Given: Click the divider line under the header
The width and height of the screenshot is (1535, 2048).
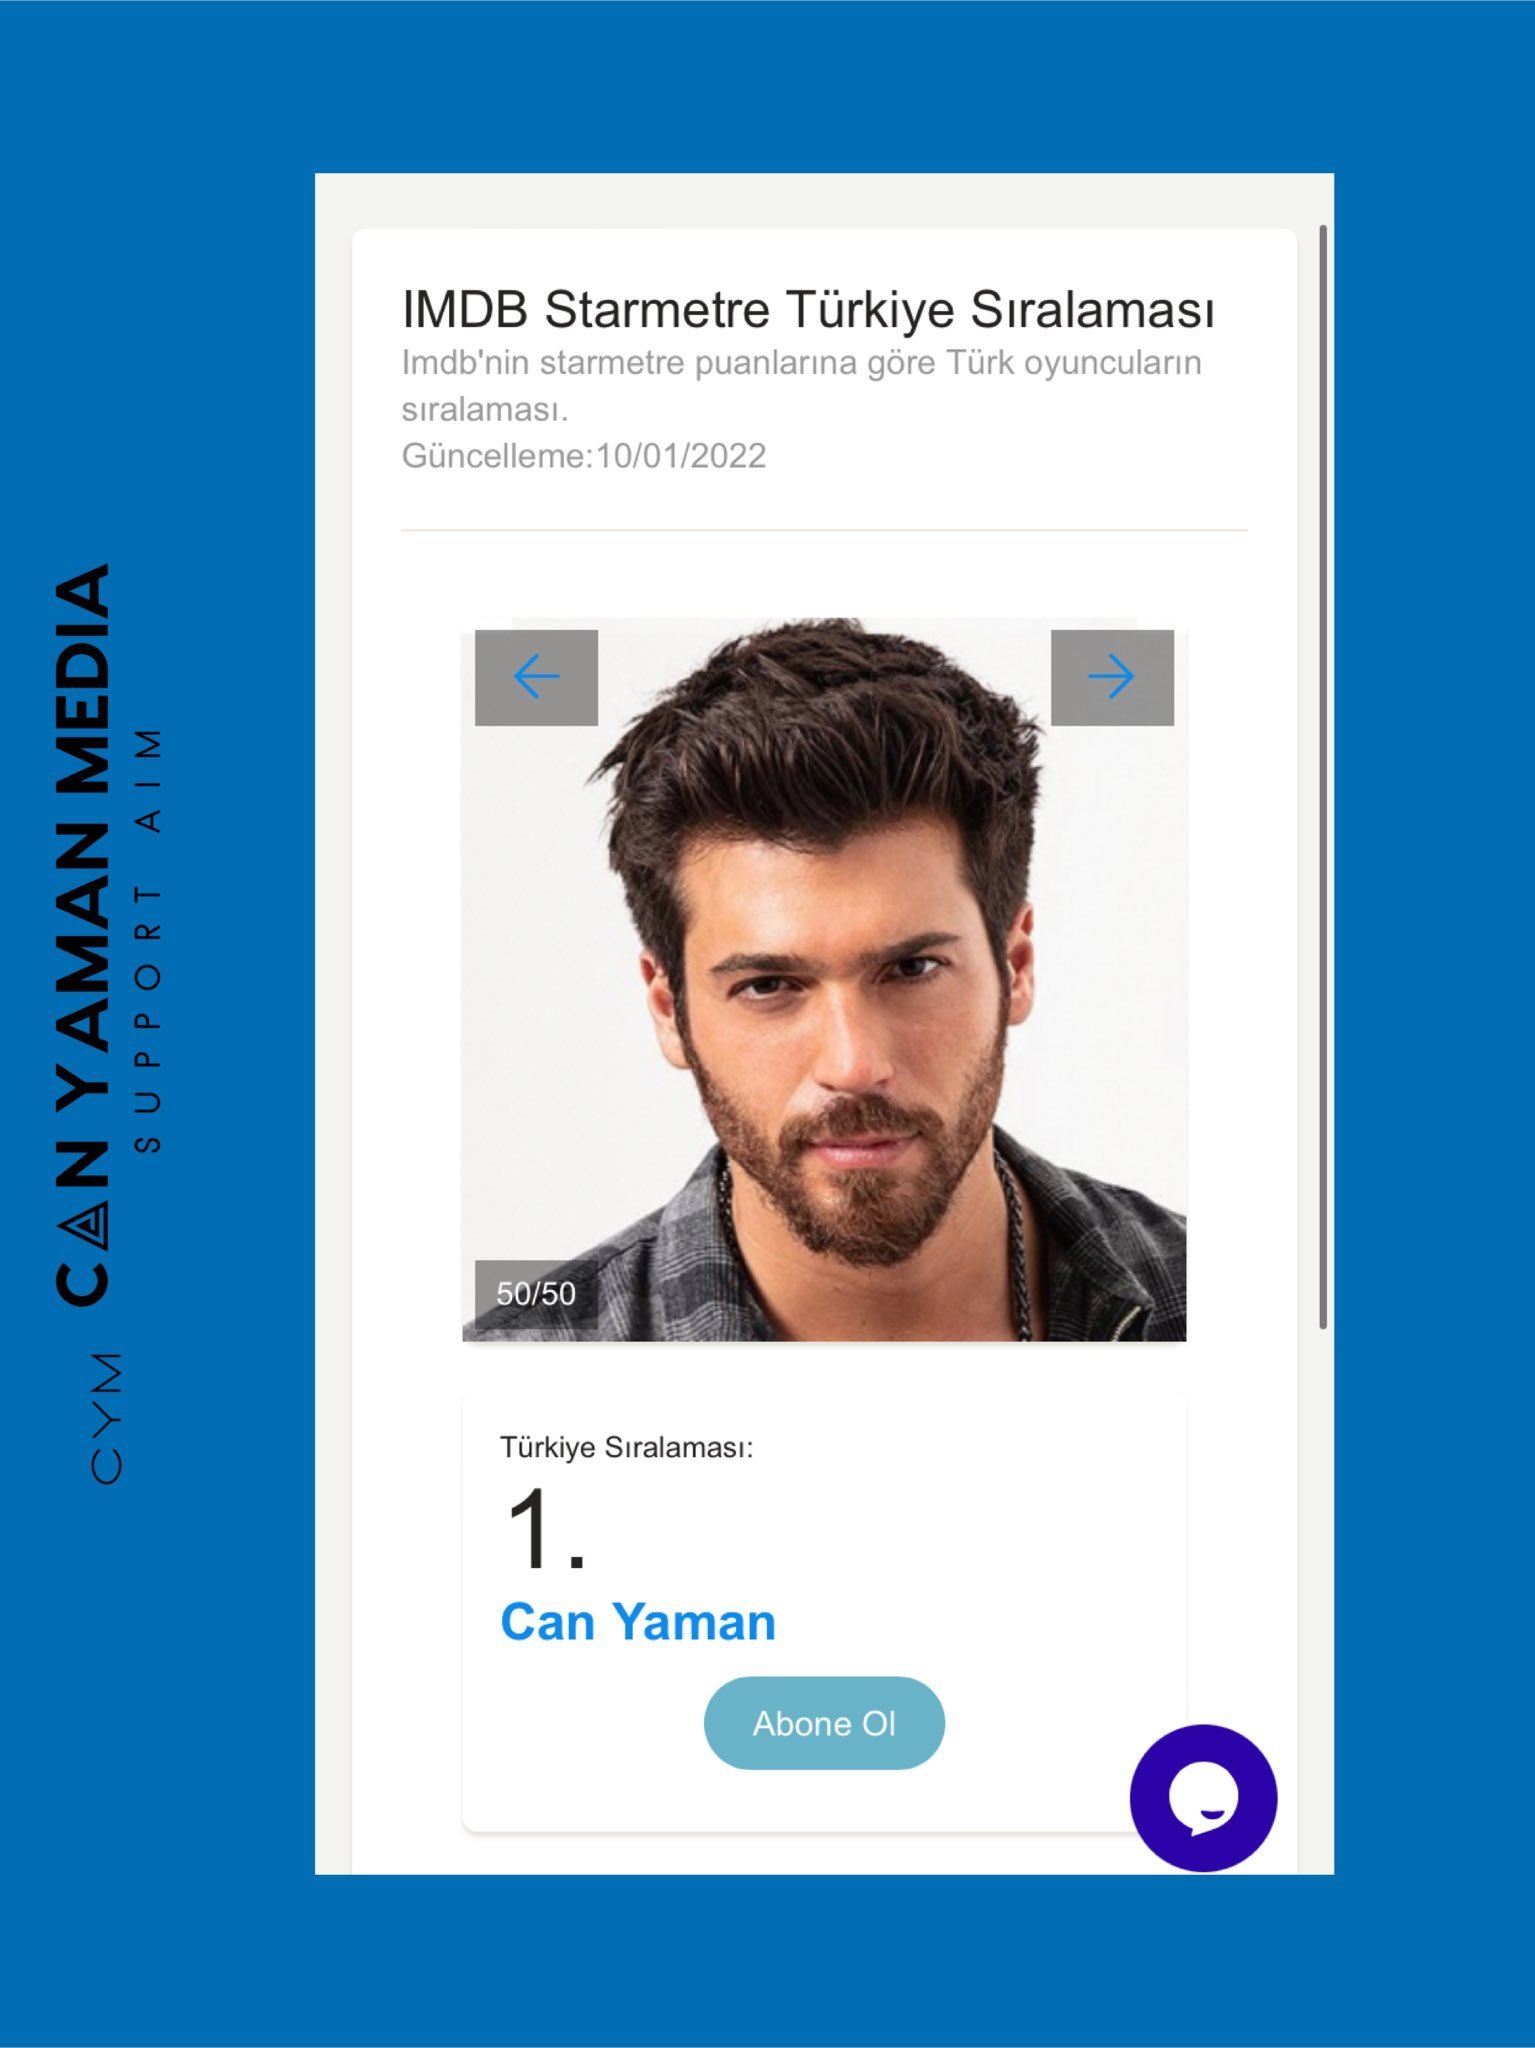Looking at the screenshot, I should (824, 530).
